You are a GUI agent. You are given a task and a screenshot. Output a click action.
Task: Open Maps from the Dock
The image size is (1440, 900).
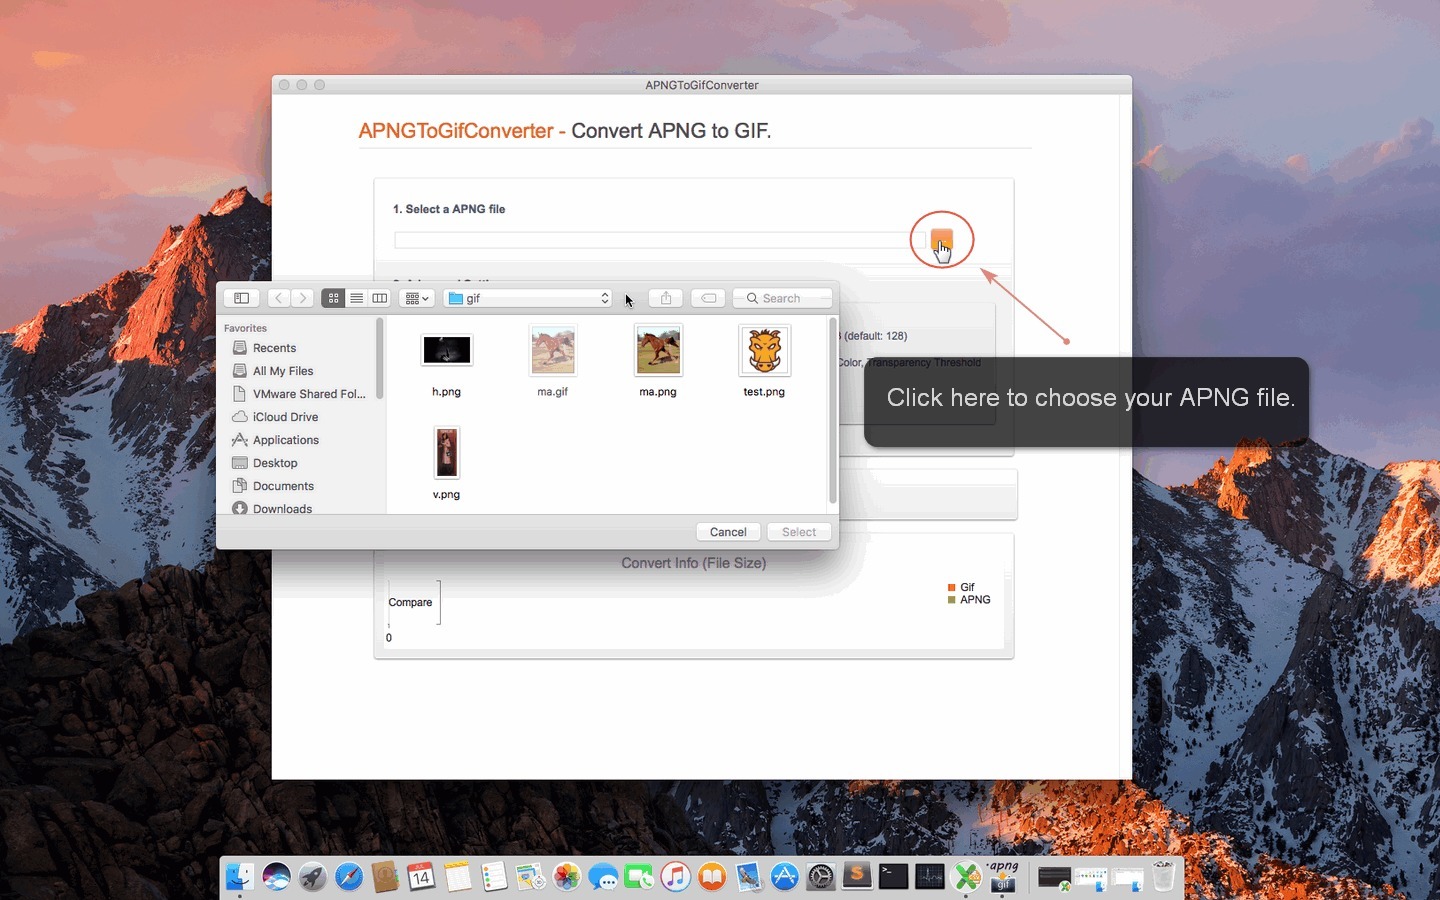(530, 877)
